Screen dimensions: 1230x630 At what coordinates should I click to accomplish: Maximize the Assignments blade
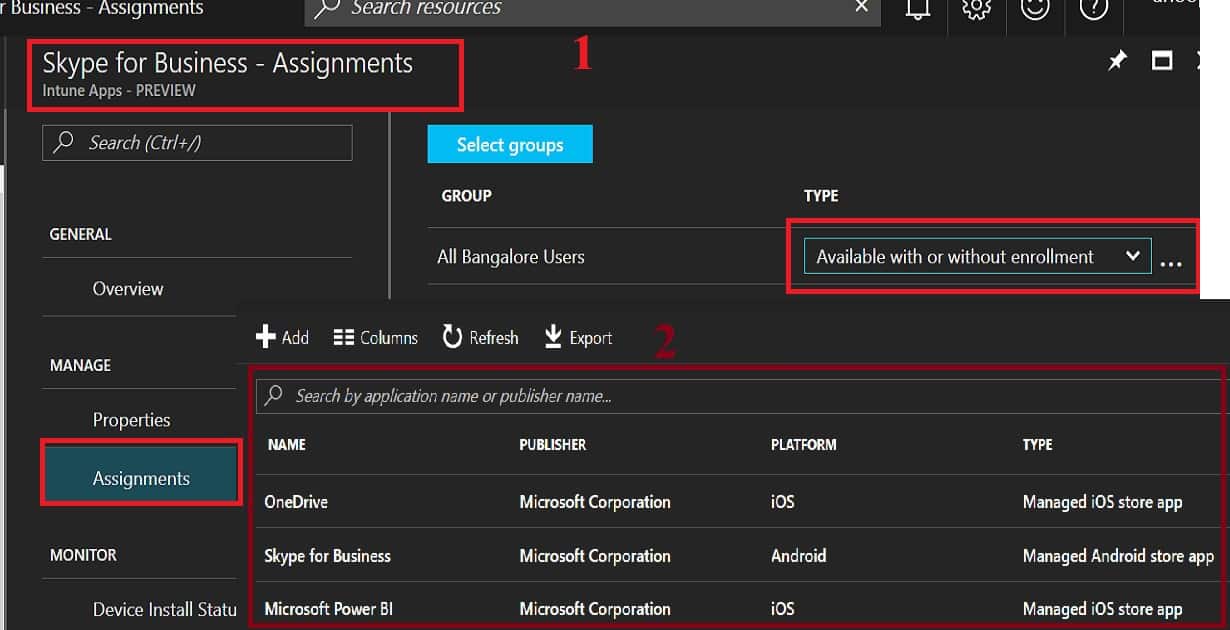(1162, 61)
